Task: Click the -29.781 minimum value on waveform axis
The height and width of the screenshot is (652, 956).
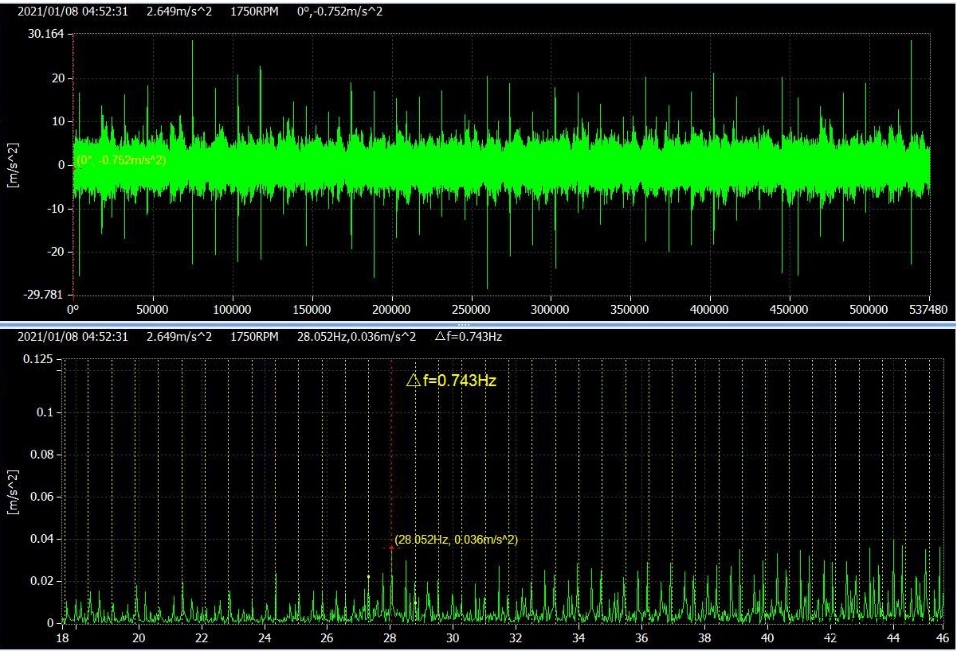Action: click(x=45, y=295)
